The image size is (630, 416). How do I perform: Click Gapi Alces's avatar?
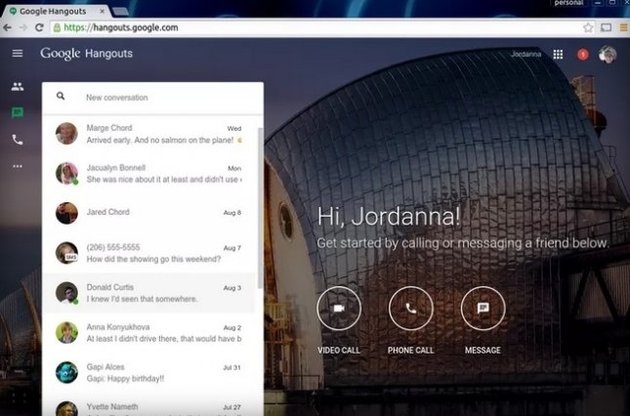point(67,373)
